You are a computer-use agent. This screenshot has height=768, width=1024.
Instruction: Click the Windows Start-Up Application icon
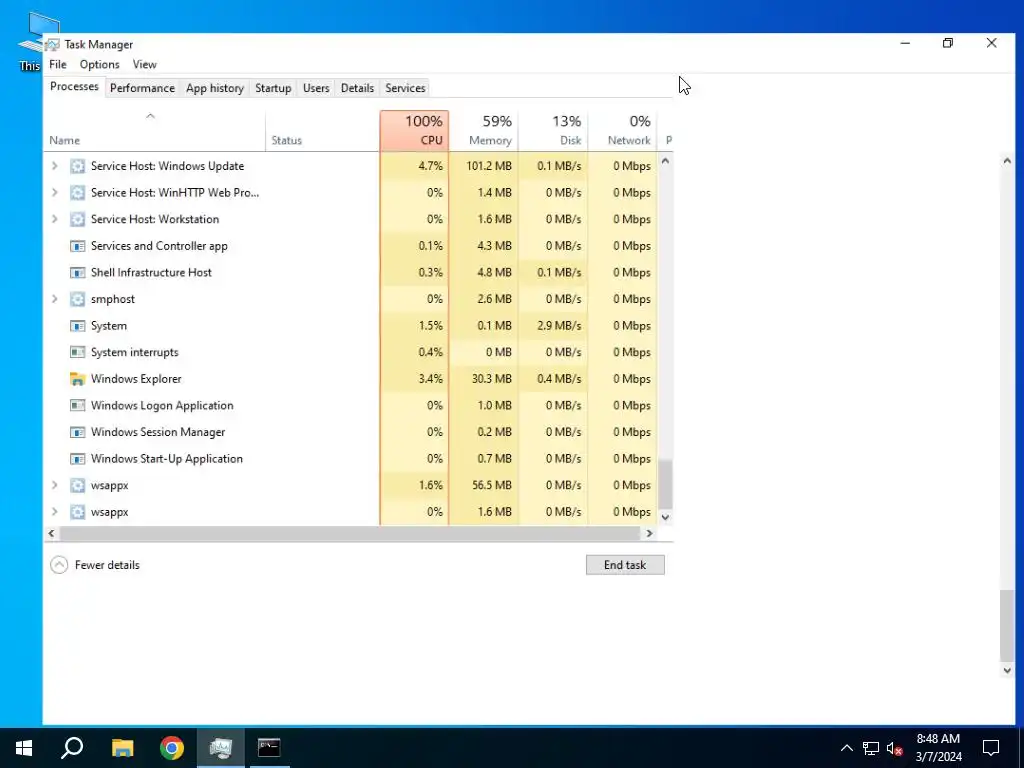click(77, 458)
